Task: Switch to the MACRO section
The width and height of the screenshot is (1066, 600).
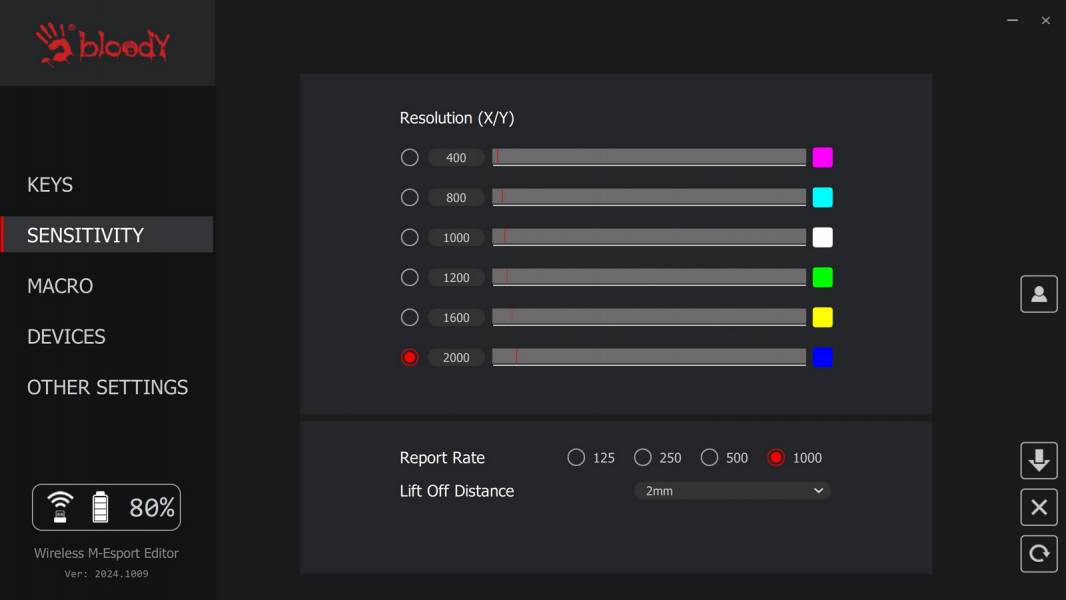Action: (x=60, y=286)
